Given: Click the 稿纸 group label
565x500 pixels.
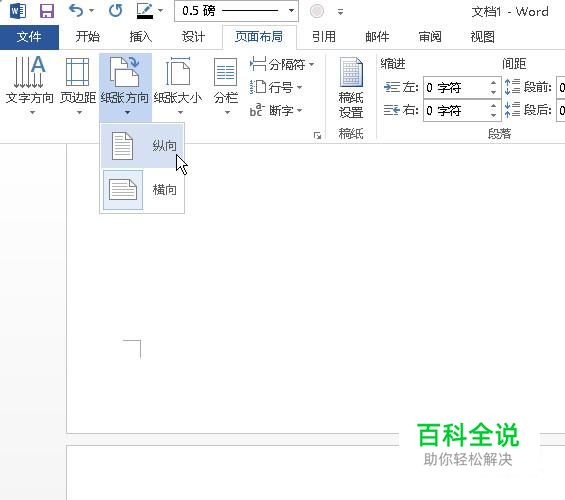Looking at the screenshot, I should point(351,134).
